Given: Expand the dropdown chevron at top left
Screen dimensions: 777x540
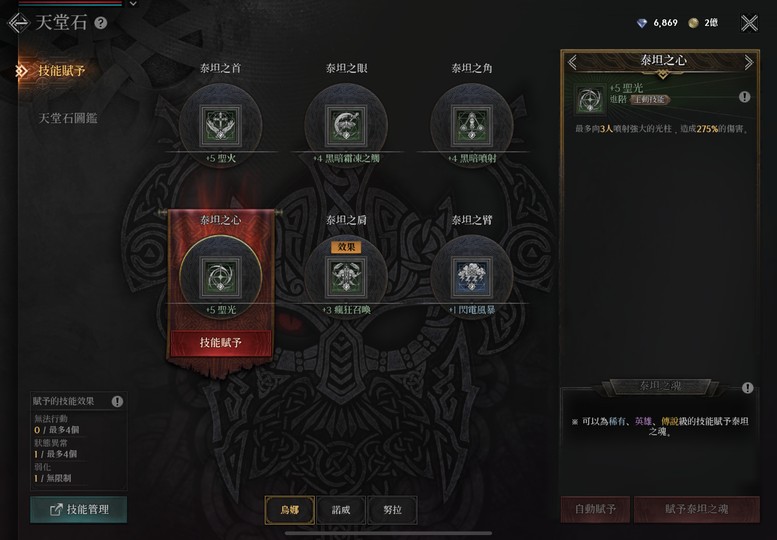Looking at the screenshot, I should pyautogui.click(x=133, y=3).
